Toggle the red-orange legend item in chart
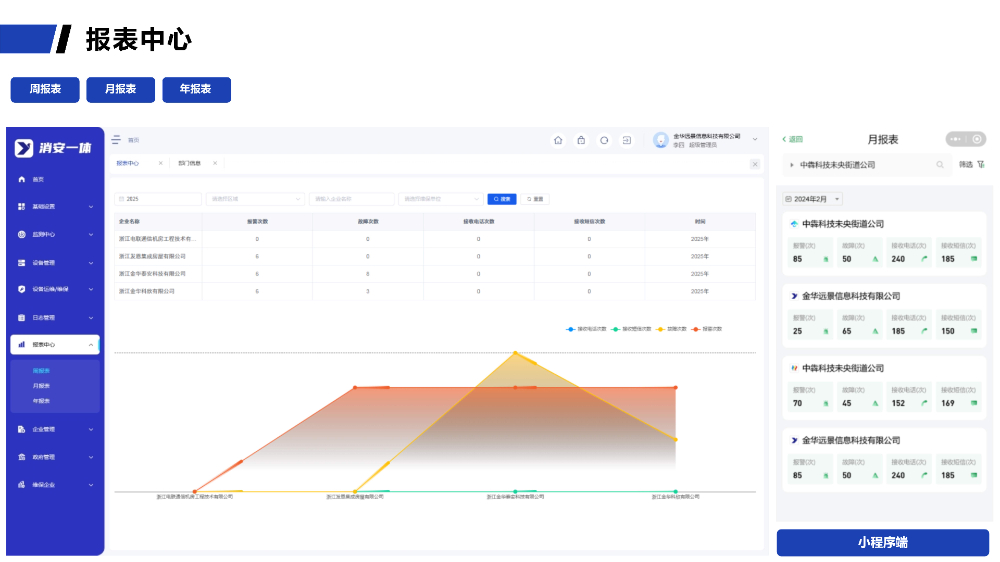This screenshot has width=1000, height=562. point(707,329)
